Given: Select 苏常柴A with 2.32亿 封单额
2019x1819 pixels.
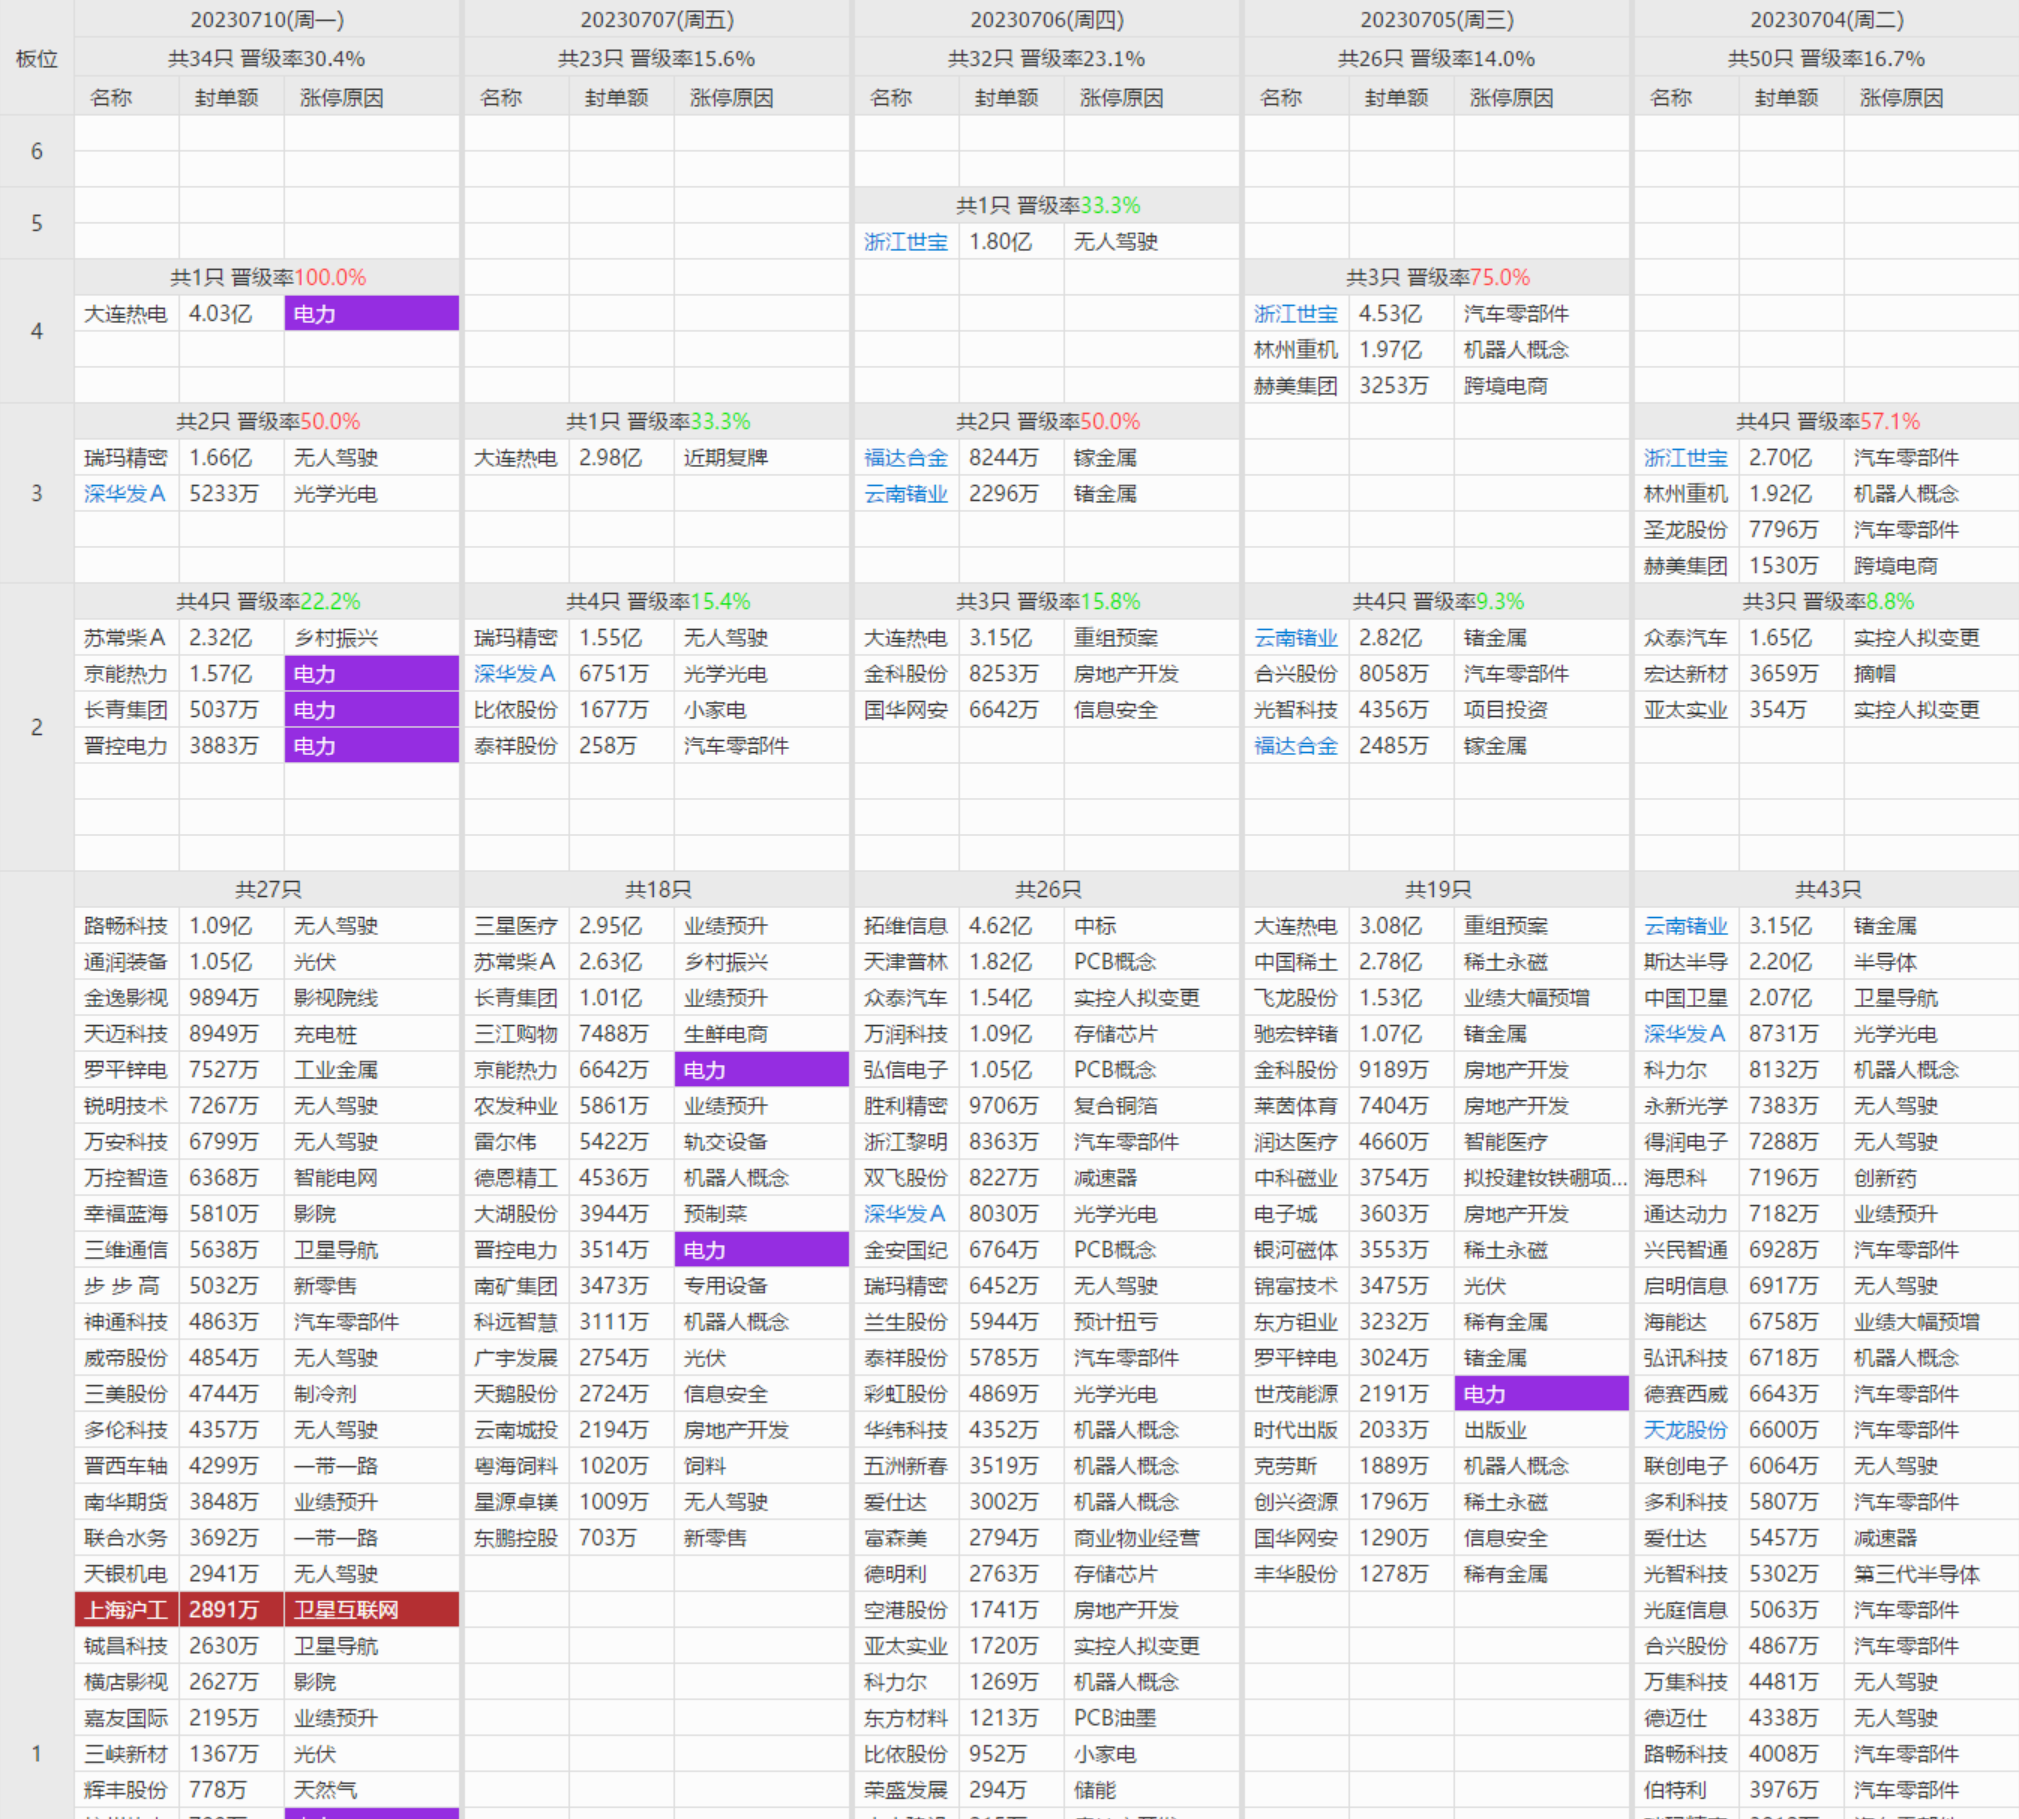Looking at the screenshot, I should 125,638.
